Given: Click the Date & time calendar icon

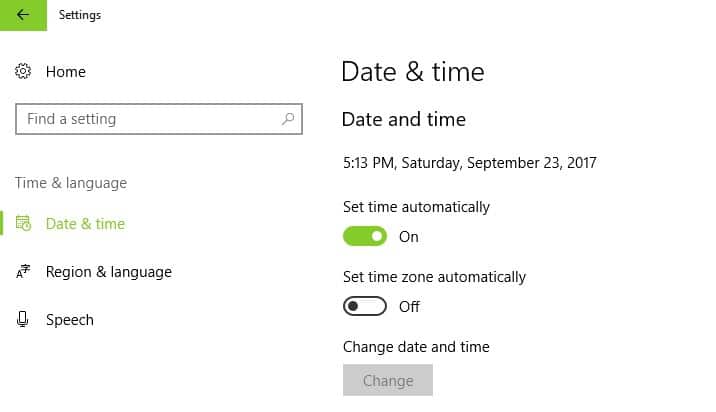Looking at the screenshot, I should click(x=23, y=224).
